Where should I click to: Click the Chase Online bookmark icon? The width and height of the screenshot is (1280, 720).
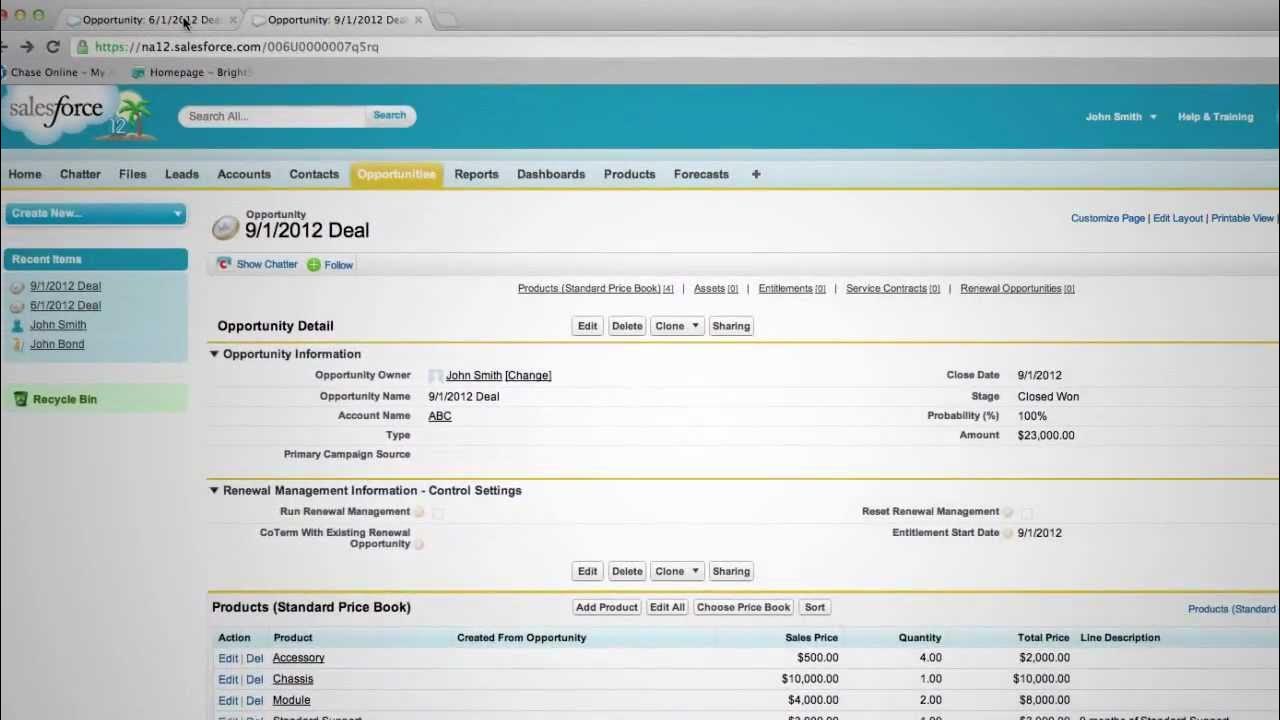3,72
